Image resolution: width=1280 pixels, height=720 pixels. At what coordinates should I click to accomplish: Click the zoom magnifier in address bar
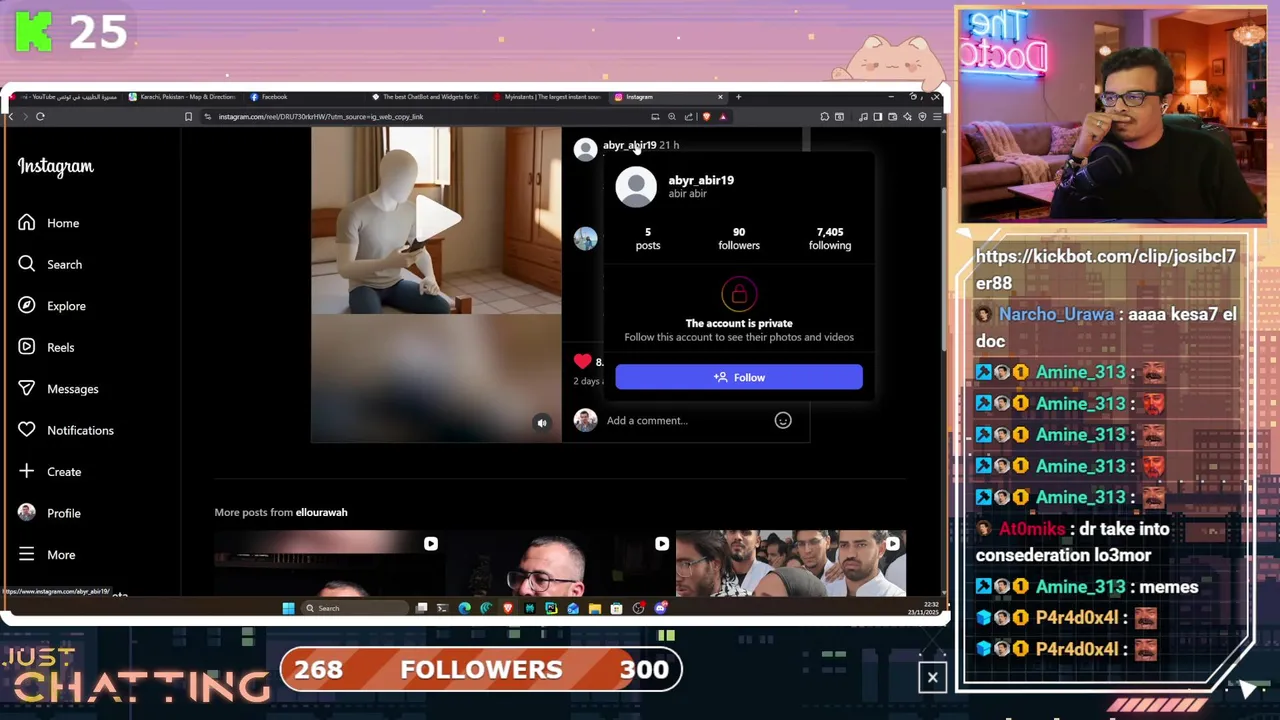(672, 116)
